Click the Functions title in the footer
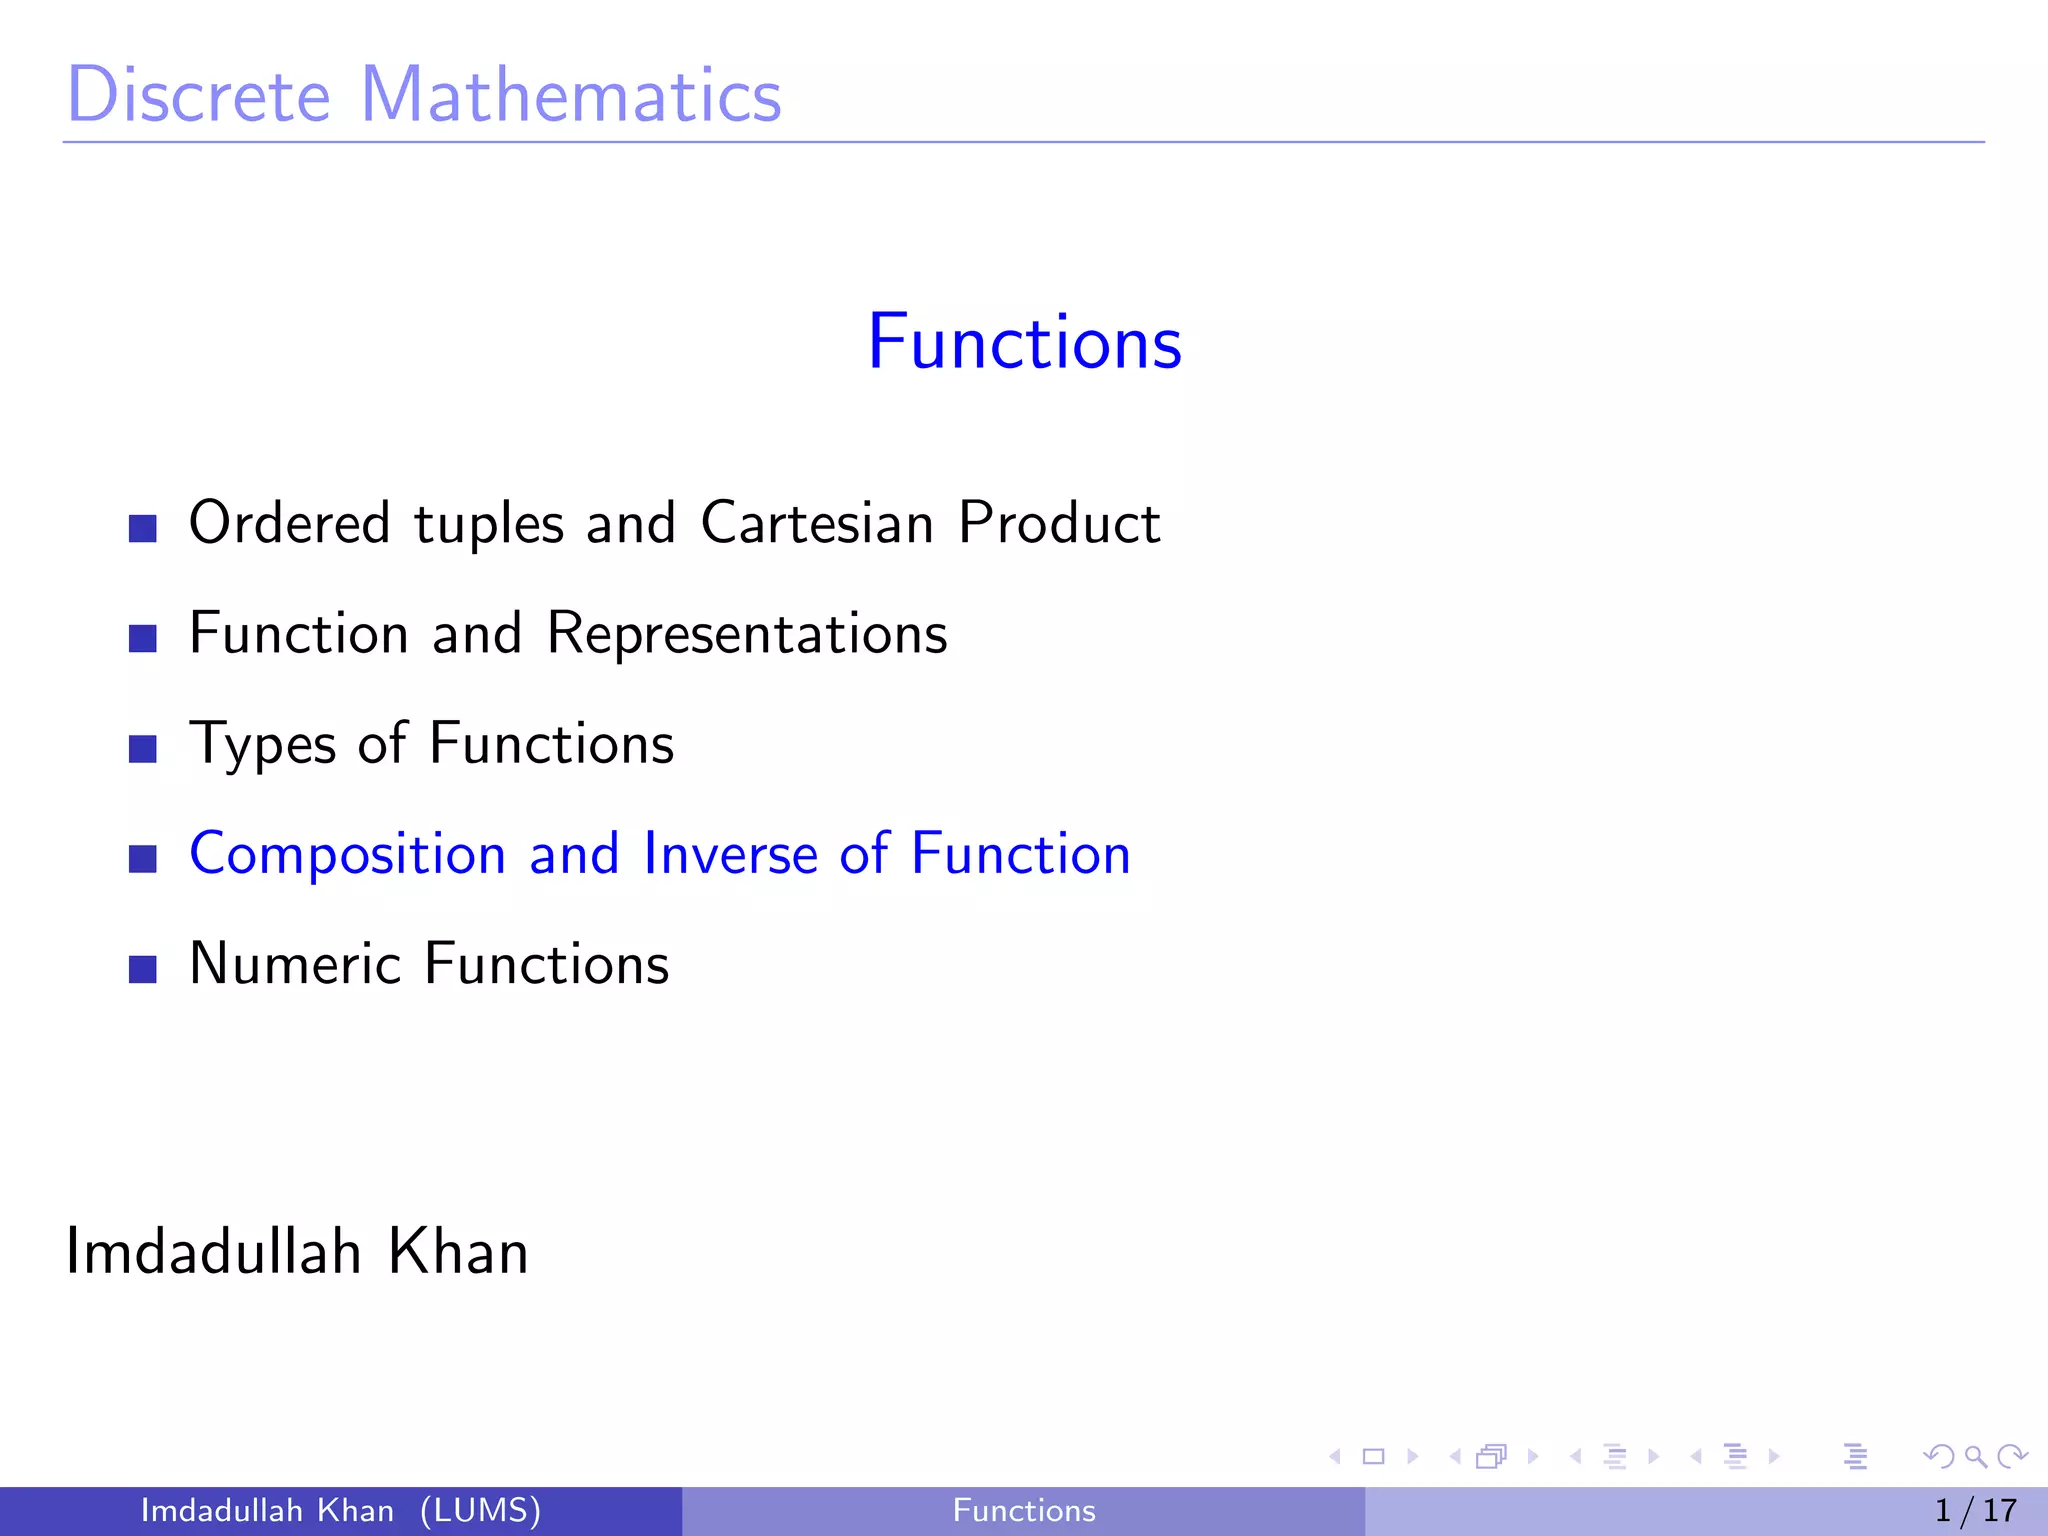 click(x=1024, y=1510)
